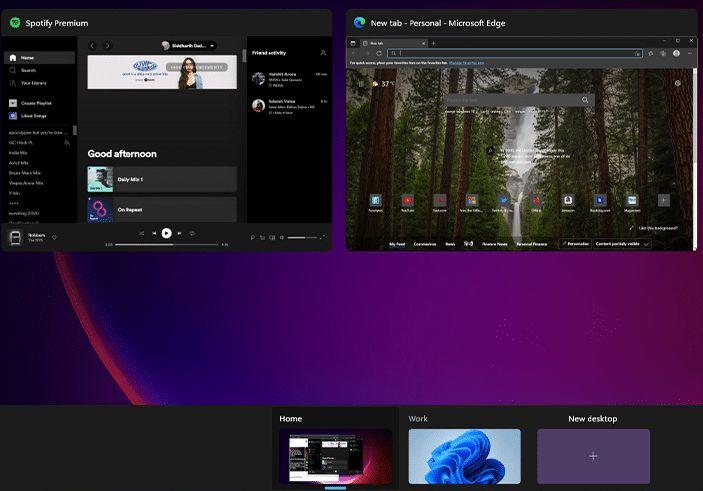The image size is (703, 491).
Task: Select the News feed tab
Action: [450, 244]
